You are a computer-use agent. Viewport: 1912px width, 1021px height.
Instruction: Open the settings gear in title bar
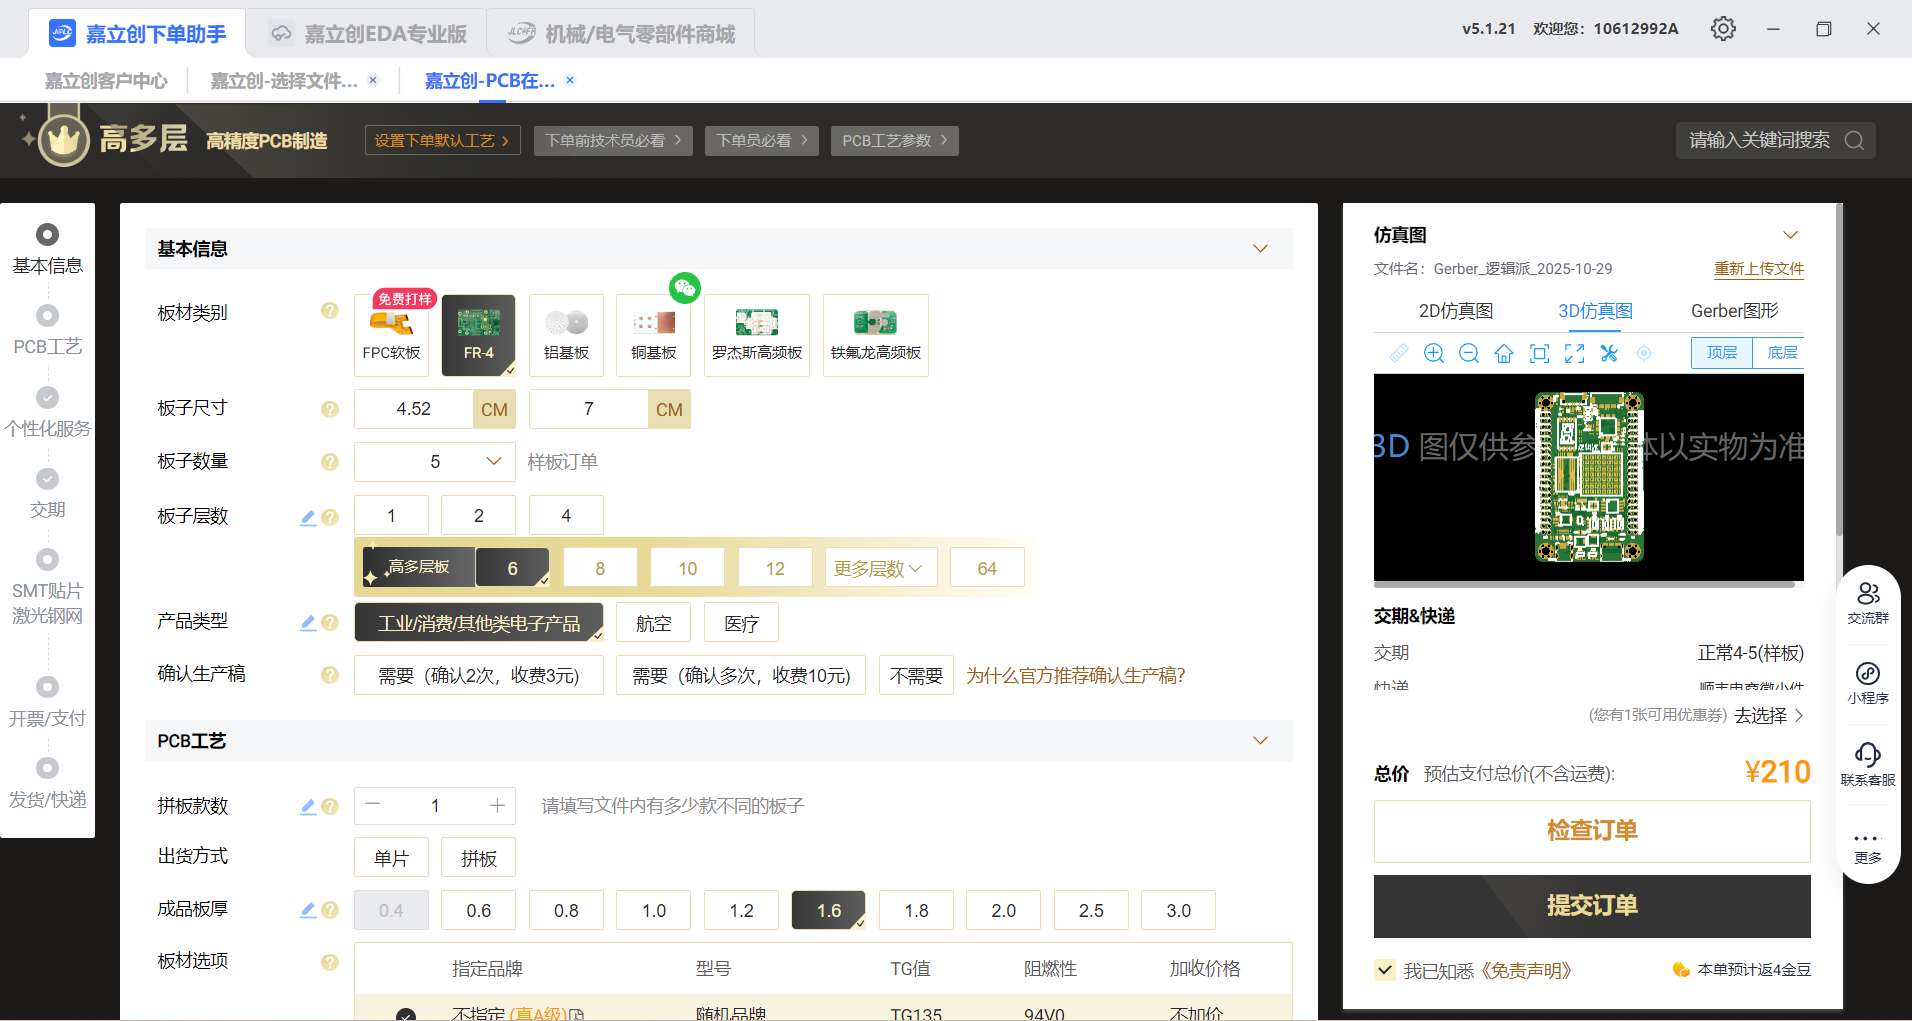(x=1723, y=29)
